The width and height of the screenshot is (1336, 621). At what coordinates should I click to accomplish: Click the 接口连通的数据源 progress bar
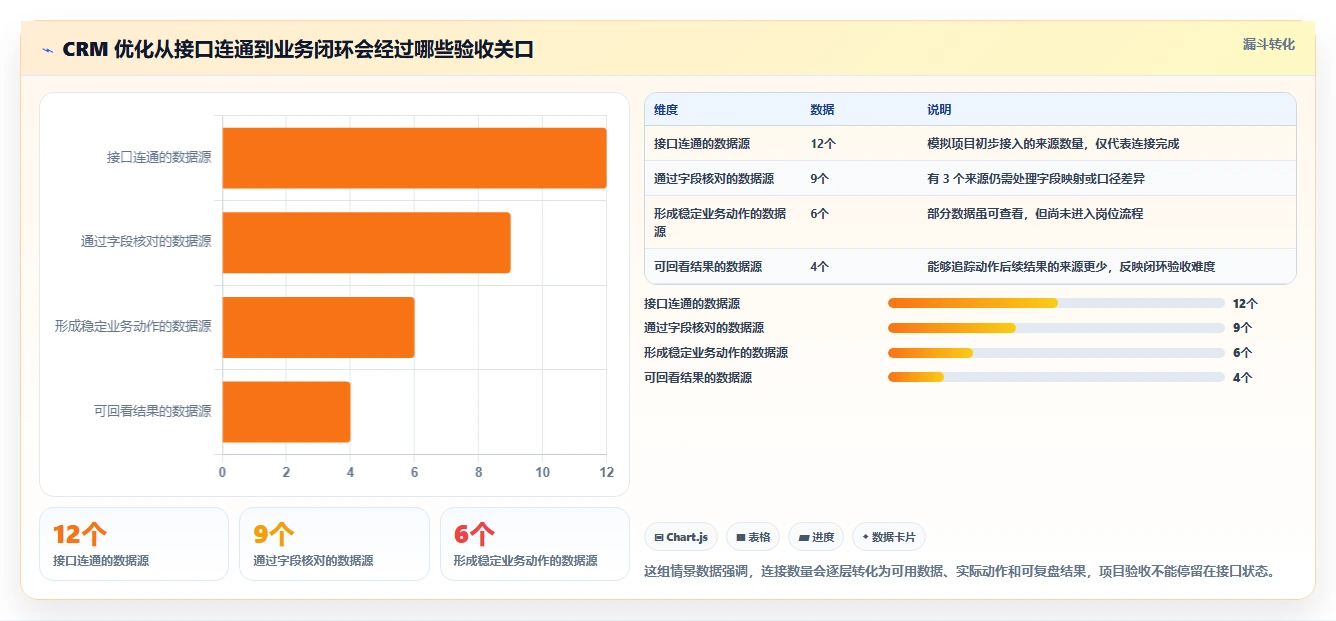1056,303
